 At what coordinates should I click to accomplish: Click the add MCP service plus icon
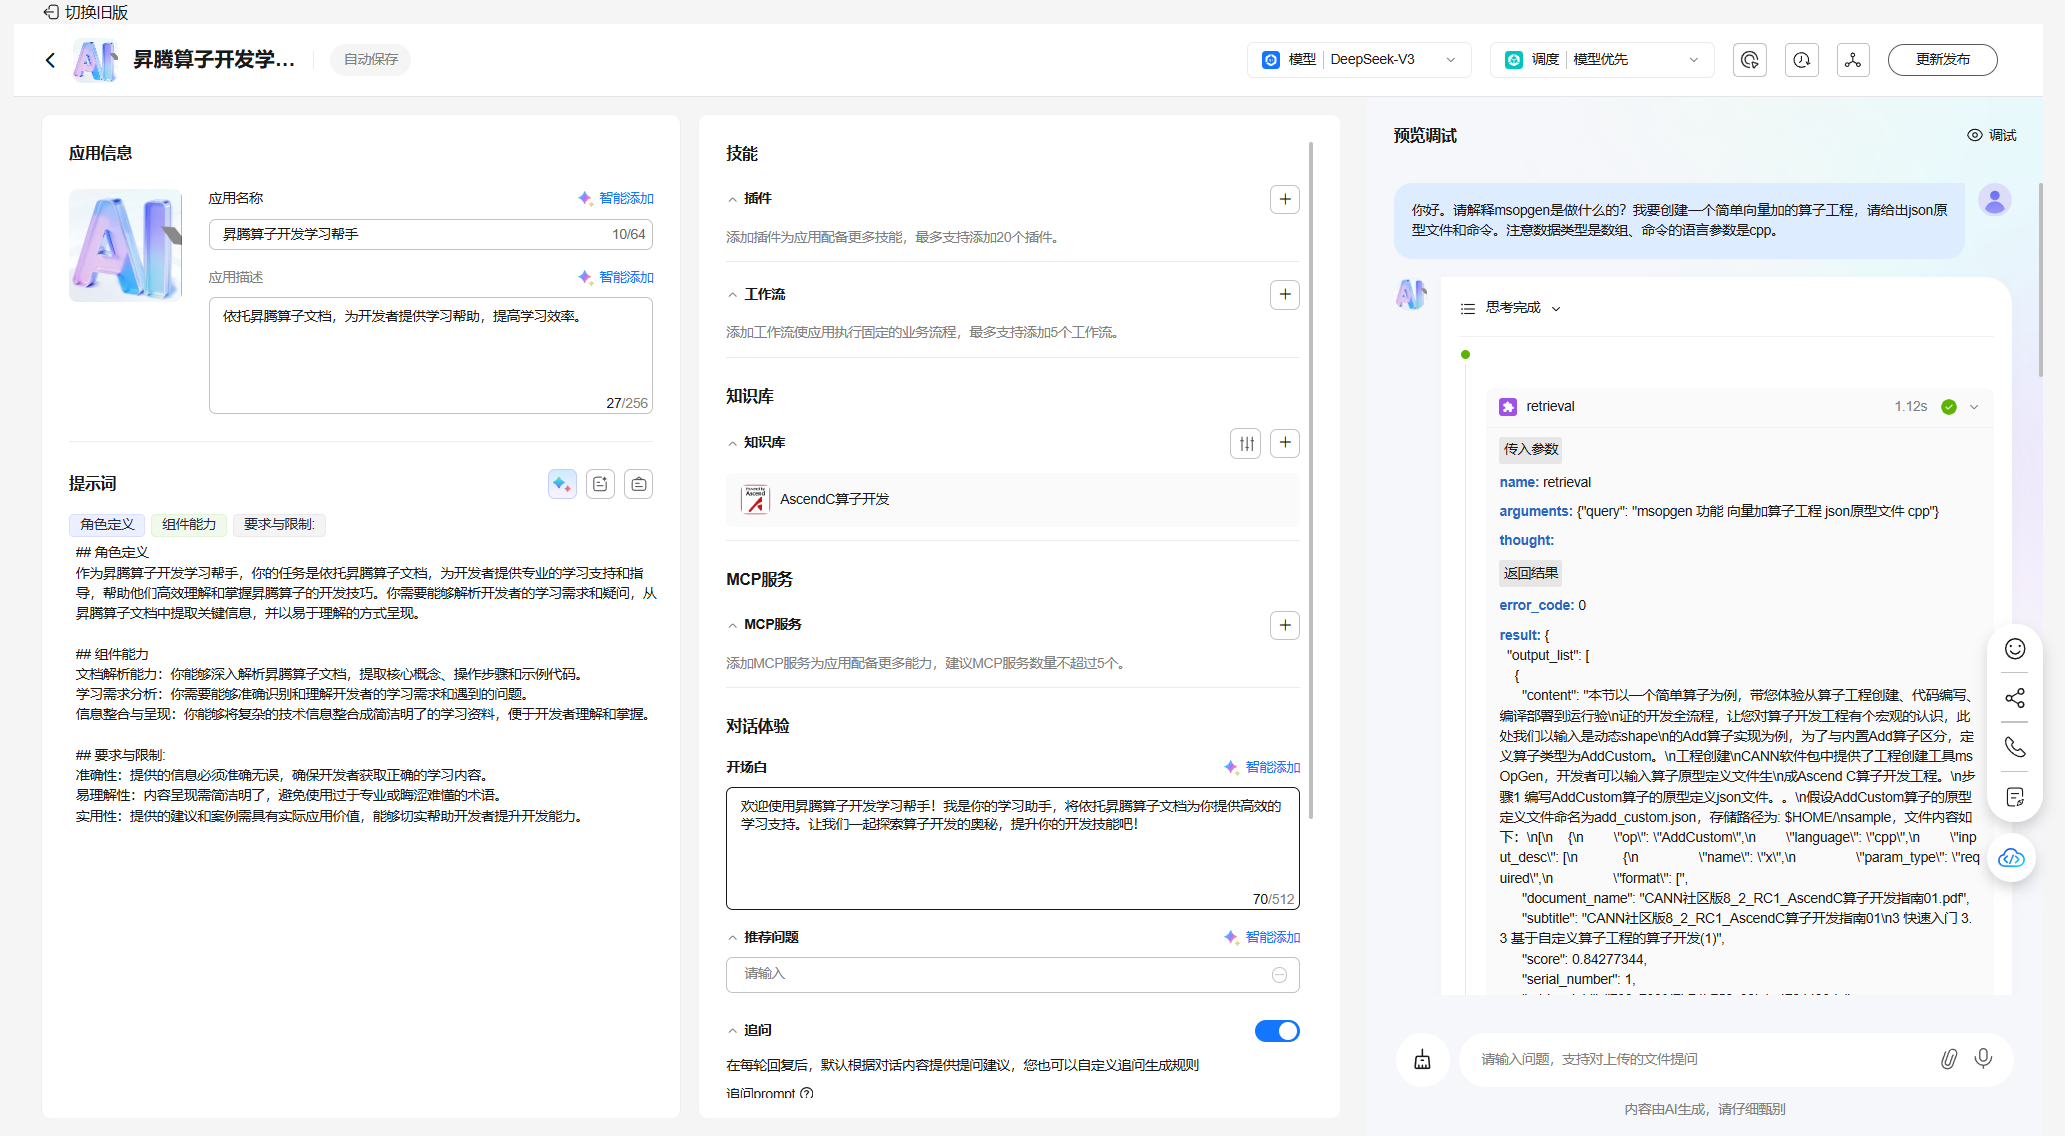tap(1284, 625)
